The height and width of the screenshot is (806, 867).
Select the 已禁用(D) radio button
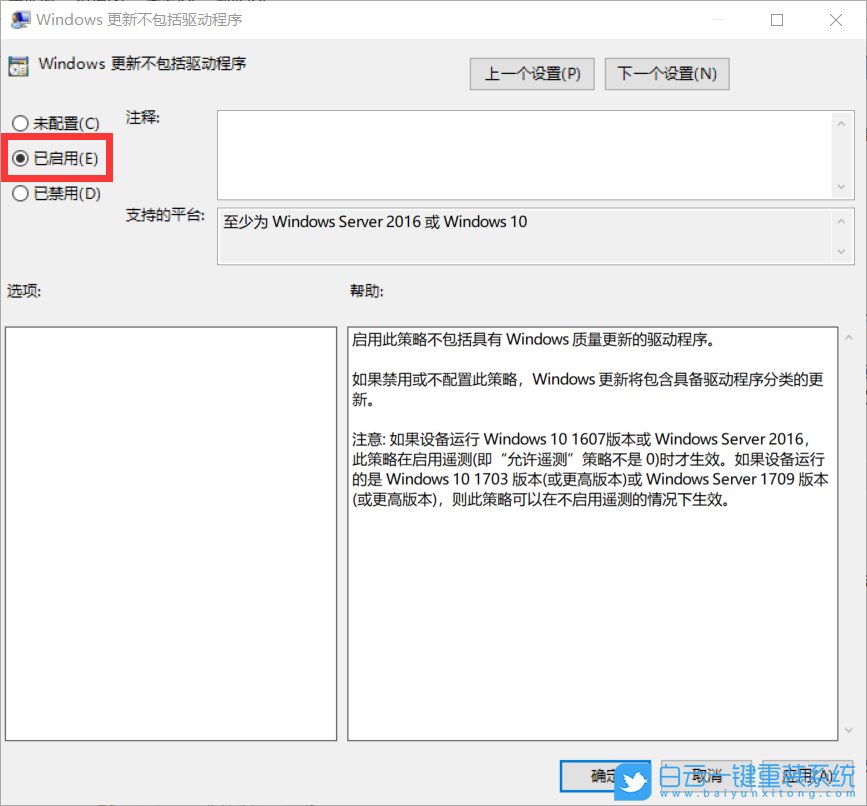(x=20, y=193)
